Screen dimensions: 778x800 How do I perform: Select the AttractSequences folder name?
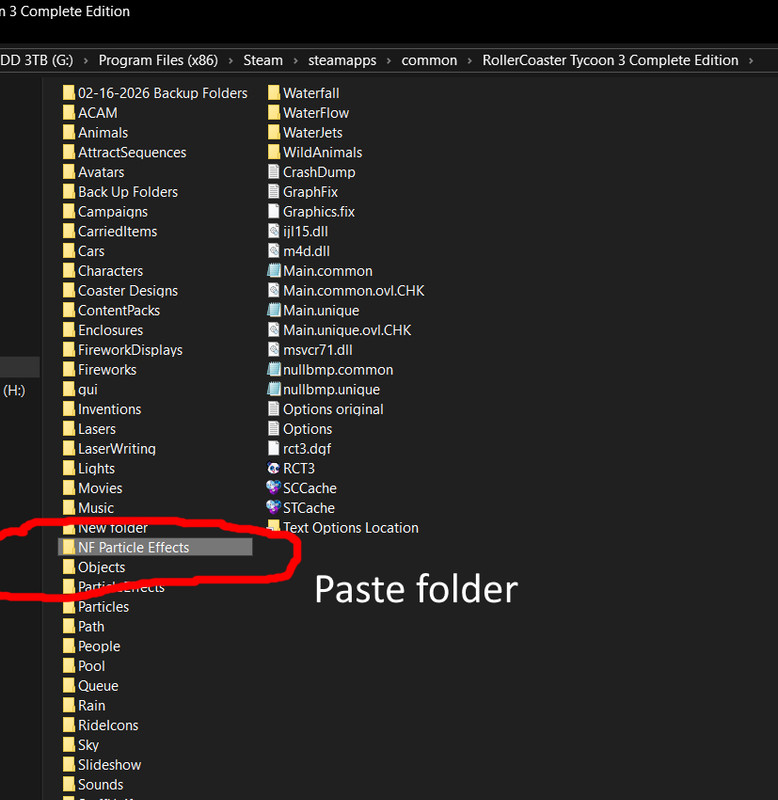pyautogui.click(x=132, y=152)
